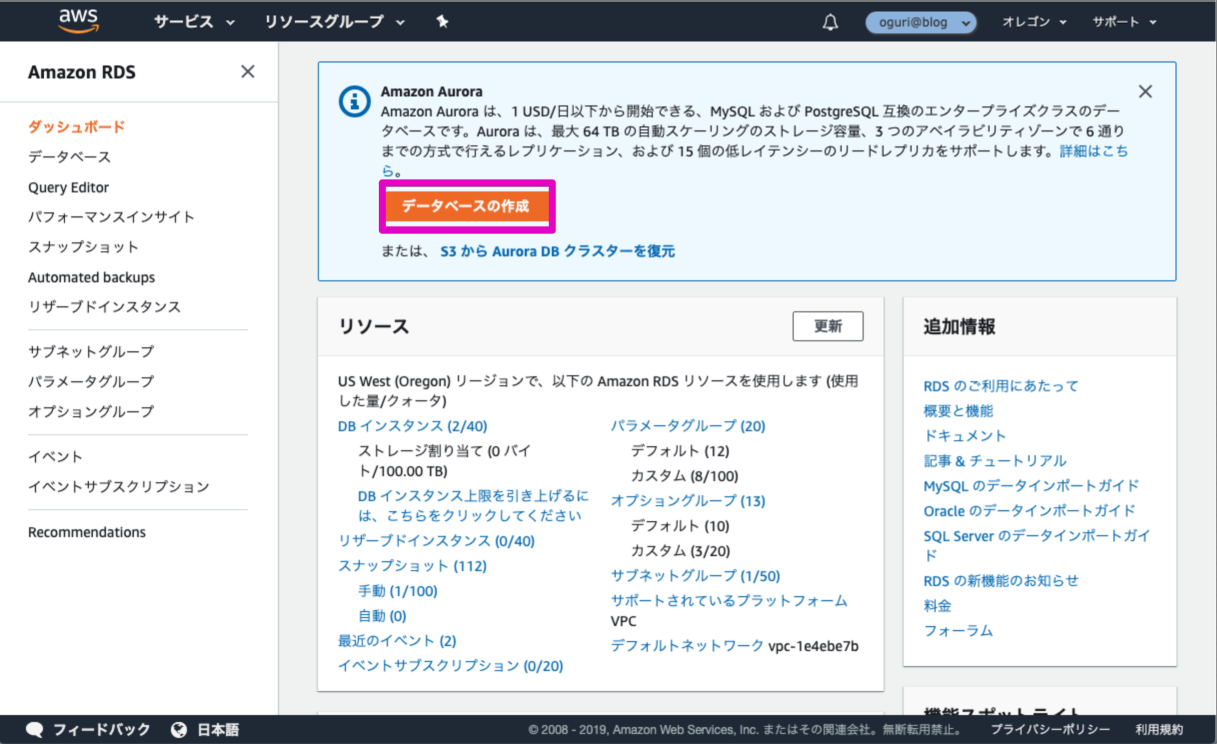Open the オレゴン region dropdown
1217x744 pixels.
pos(1034,21)
